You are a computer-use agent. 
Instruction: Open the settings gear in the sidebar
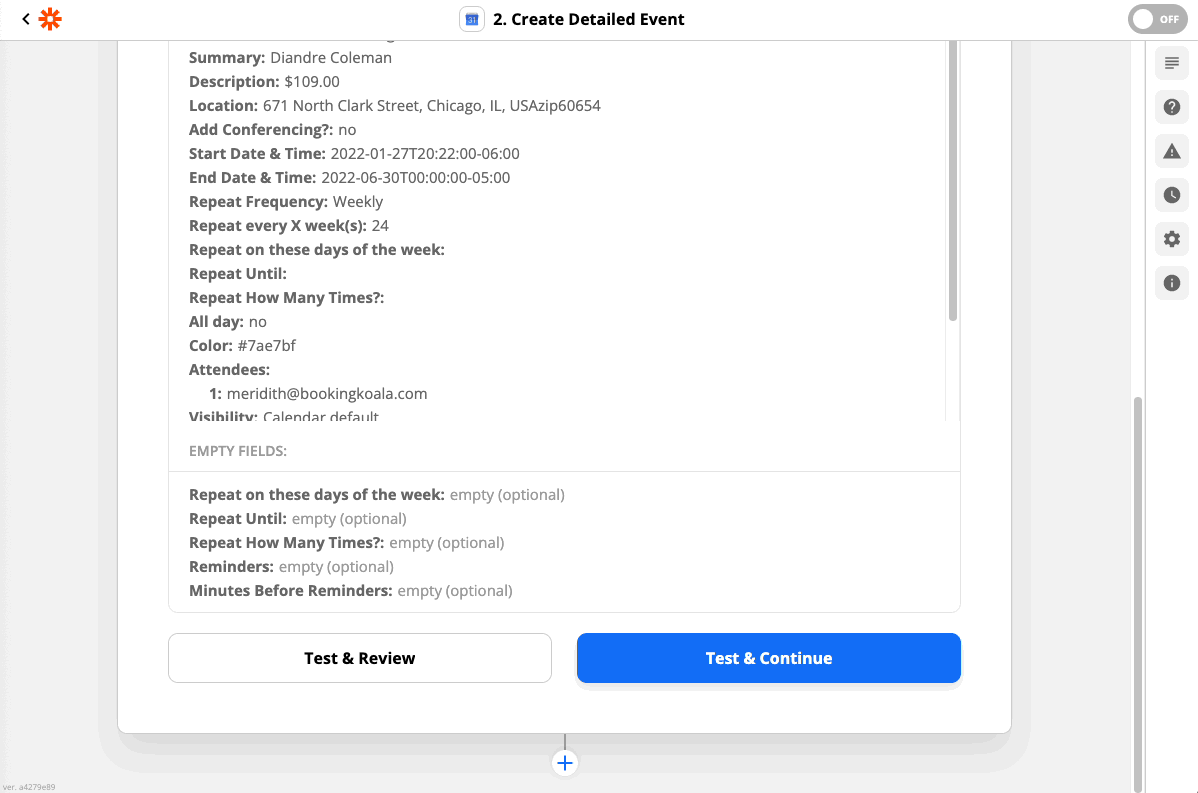coord(1172,239)
